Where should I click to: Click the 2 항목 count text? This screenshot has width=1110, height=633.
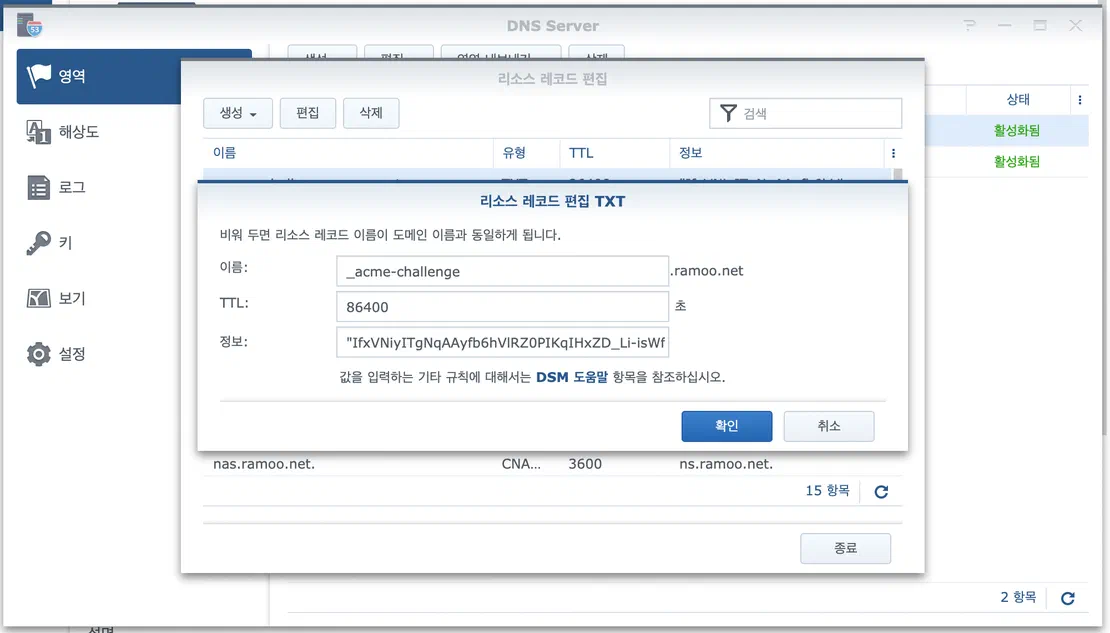pos(1018,598)
